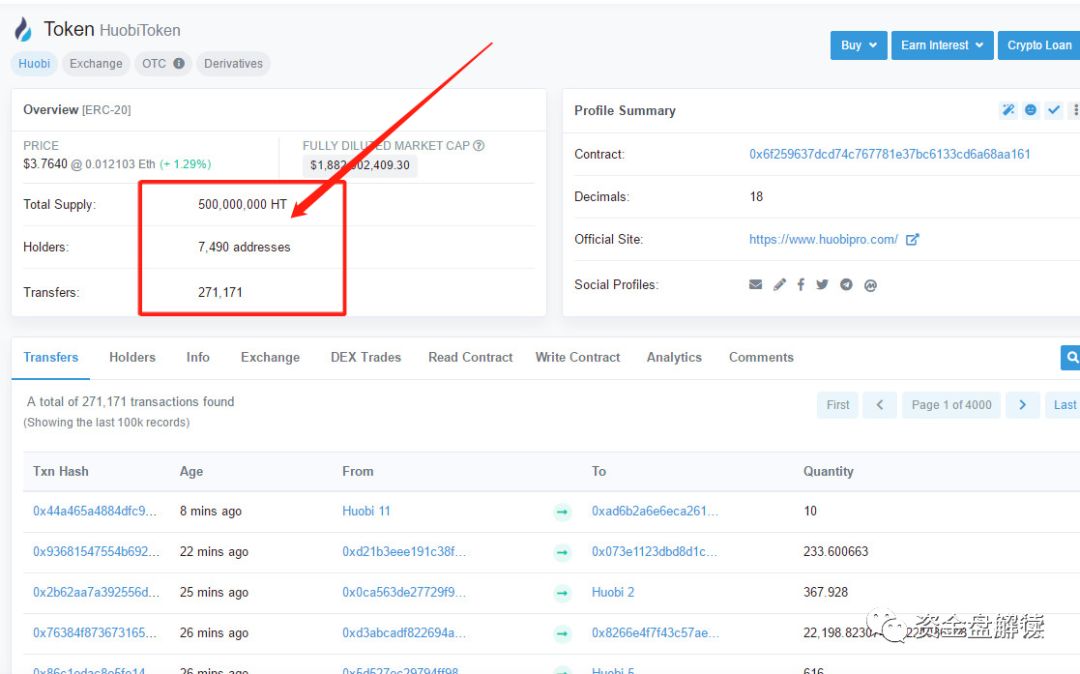Screen dimensions: 1080x674
Task: Click the Quantity column header
Action: (829, 472)
